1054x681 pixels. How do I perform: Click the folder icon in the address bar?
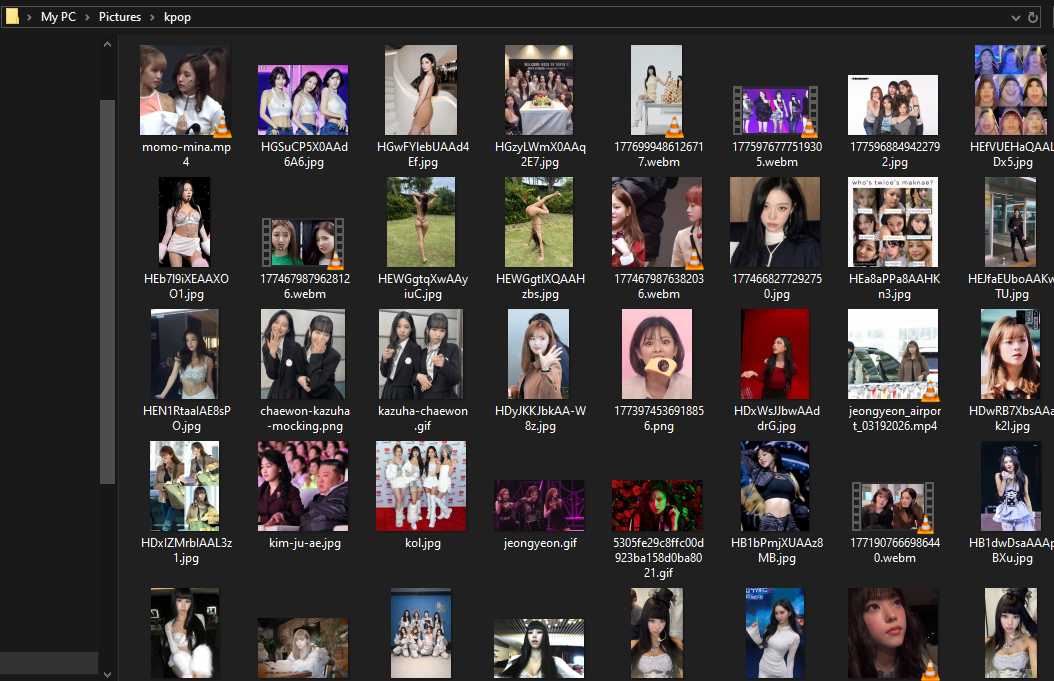12,16
